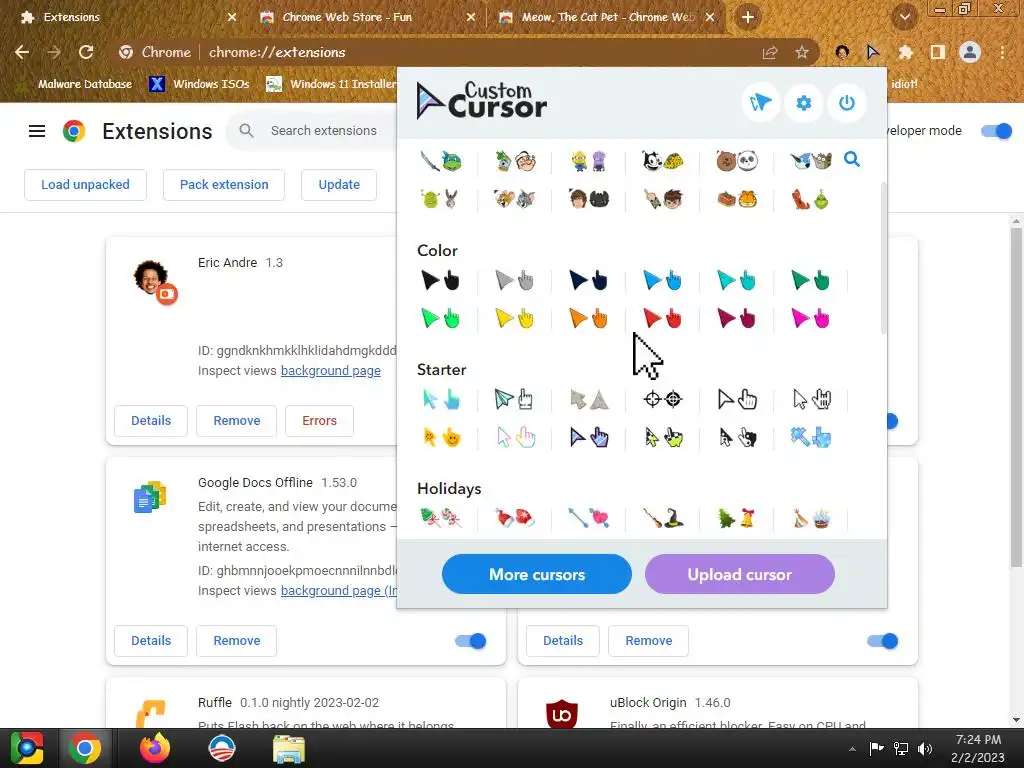Open Eric Andre background page link
The width and height of the screenshot is (1024, 768).
(330, 371)
